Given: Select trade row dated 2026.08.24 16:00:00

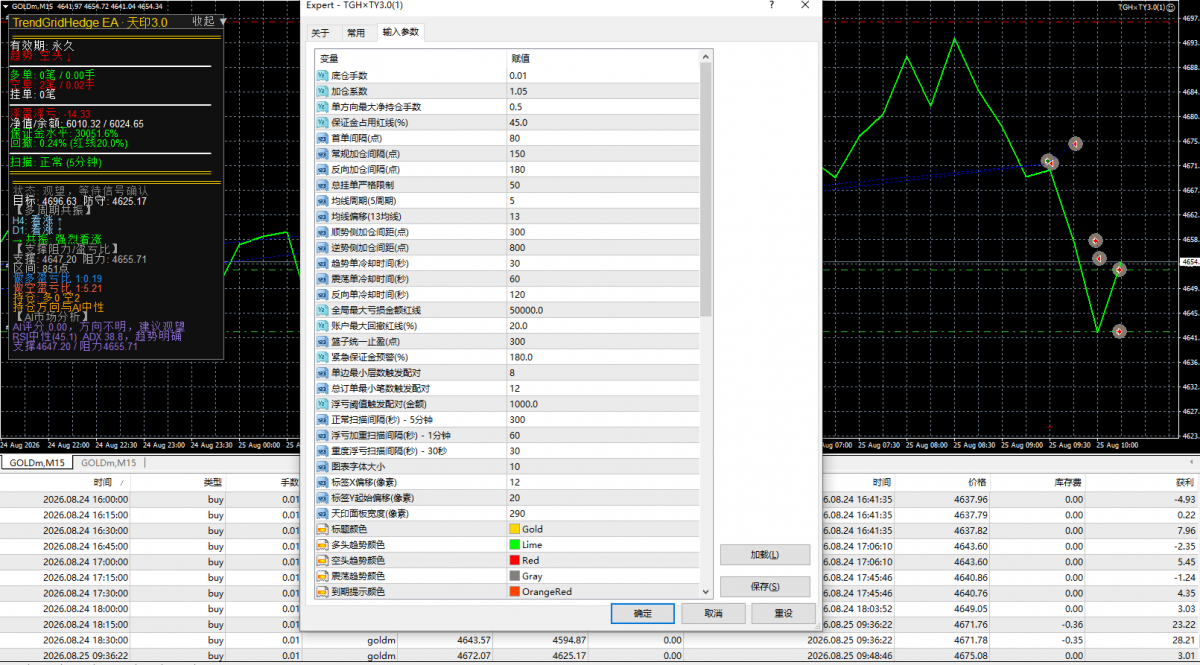Looking at the screenshot, I should (150, 499).
